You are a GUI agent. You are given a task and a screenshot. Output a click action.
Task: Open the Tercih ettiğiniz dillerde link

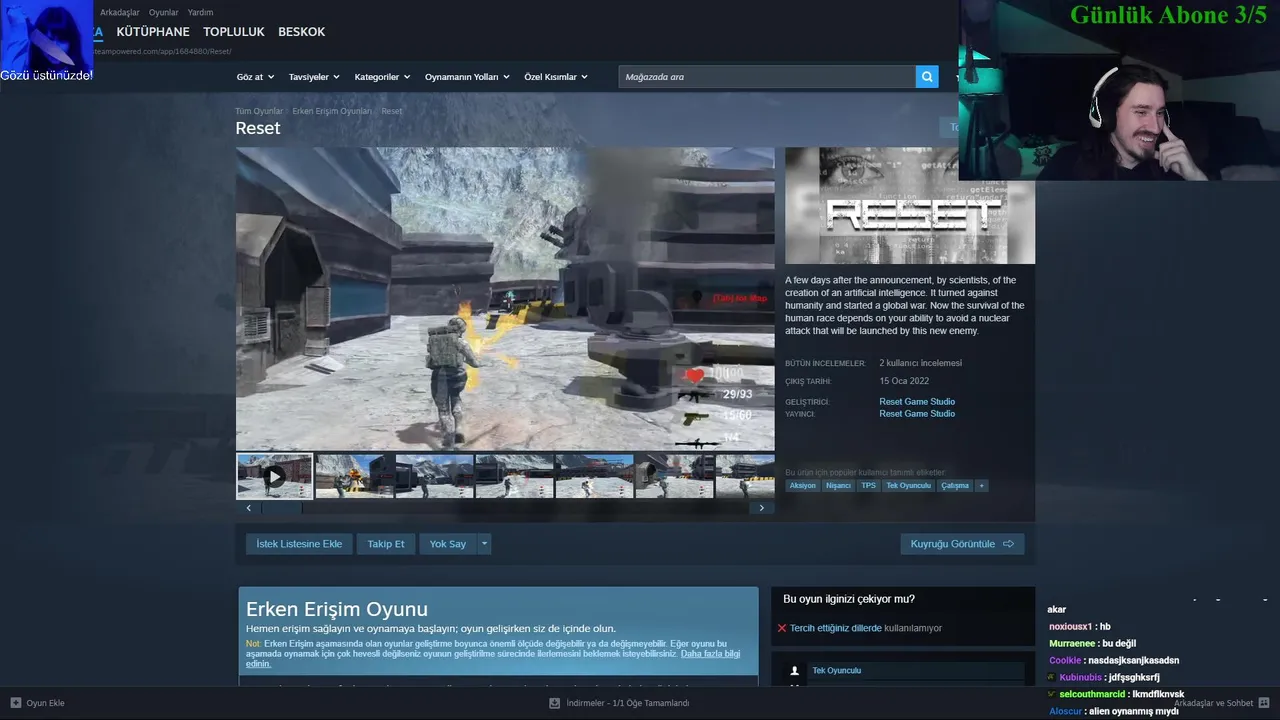tap(835, 628)
